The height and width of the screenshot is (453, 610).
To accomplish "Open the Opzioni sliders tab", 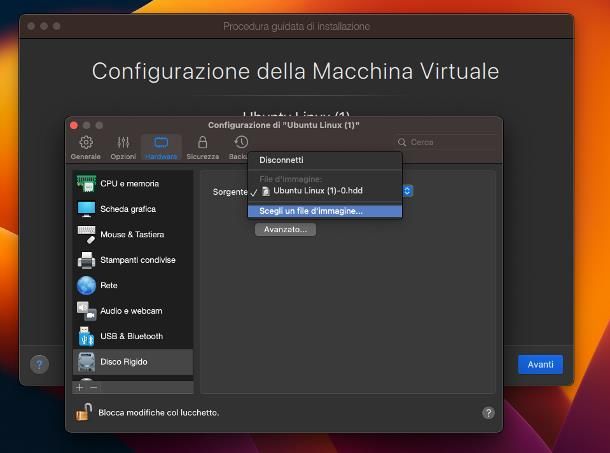I will tap(123, 147).
